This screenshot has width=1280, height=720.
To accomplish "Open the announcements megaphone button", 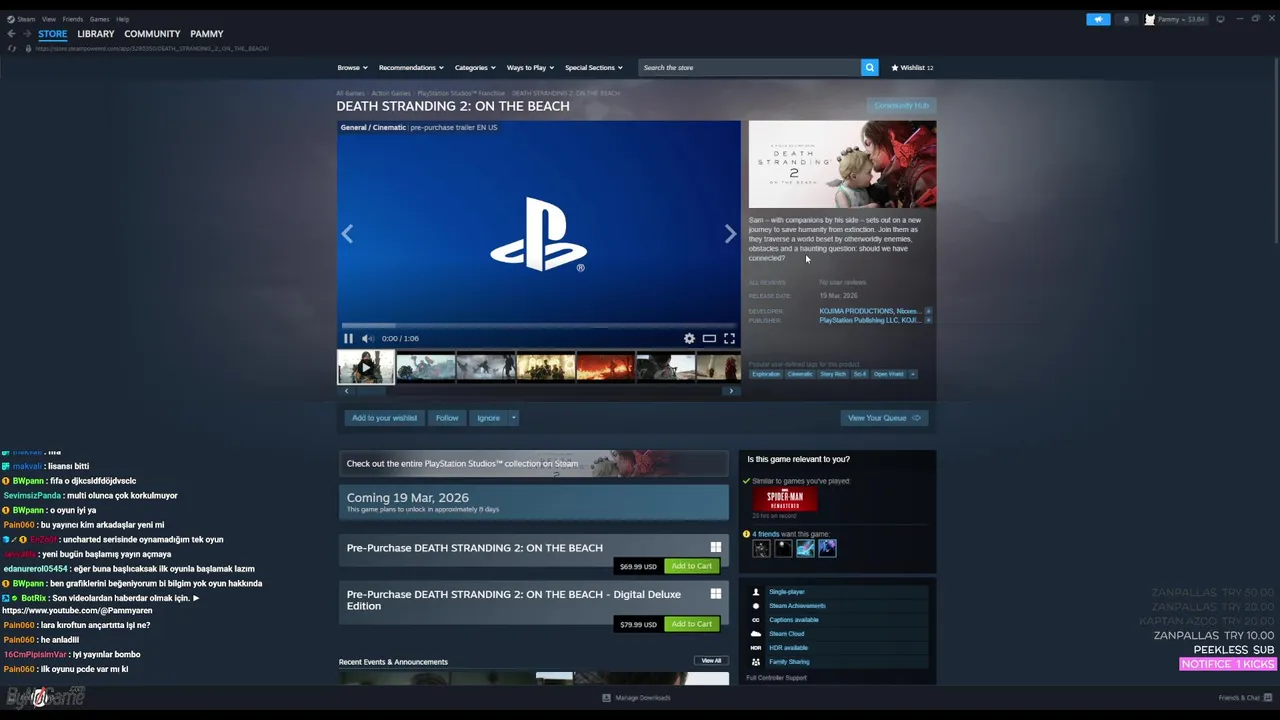I will 1098,19.
